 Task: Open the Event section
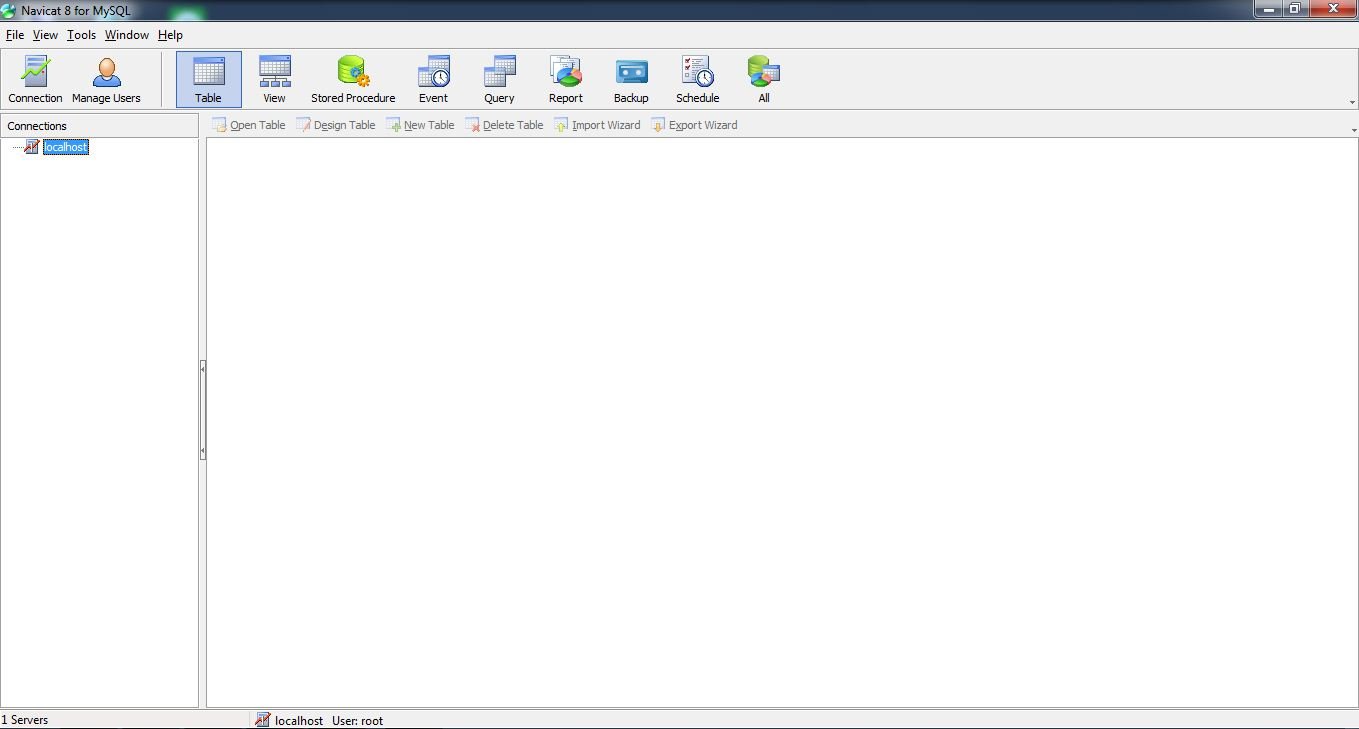point(433,80)
